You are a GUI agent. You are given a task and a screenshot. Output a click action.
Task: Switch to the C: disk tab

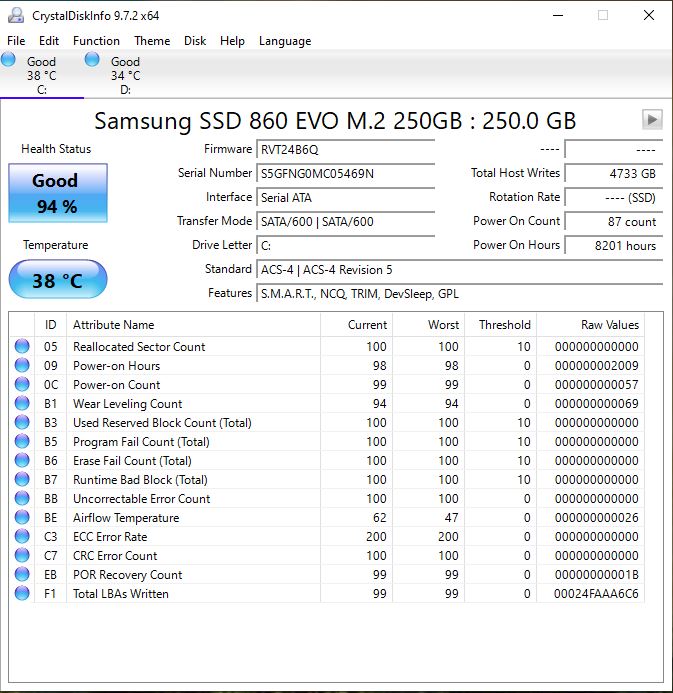click(x=42, y=75)
